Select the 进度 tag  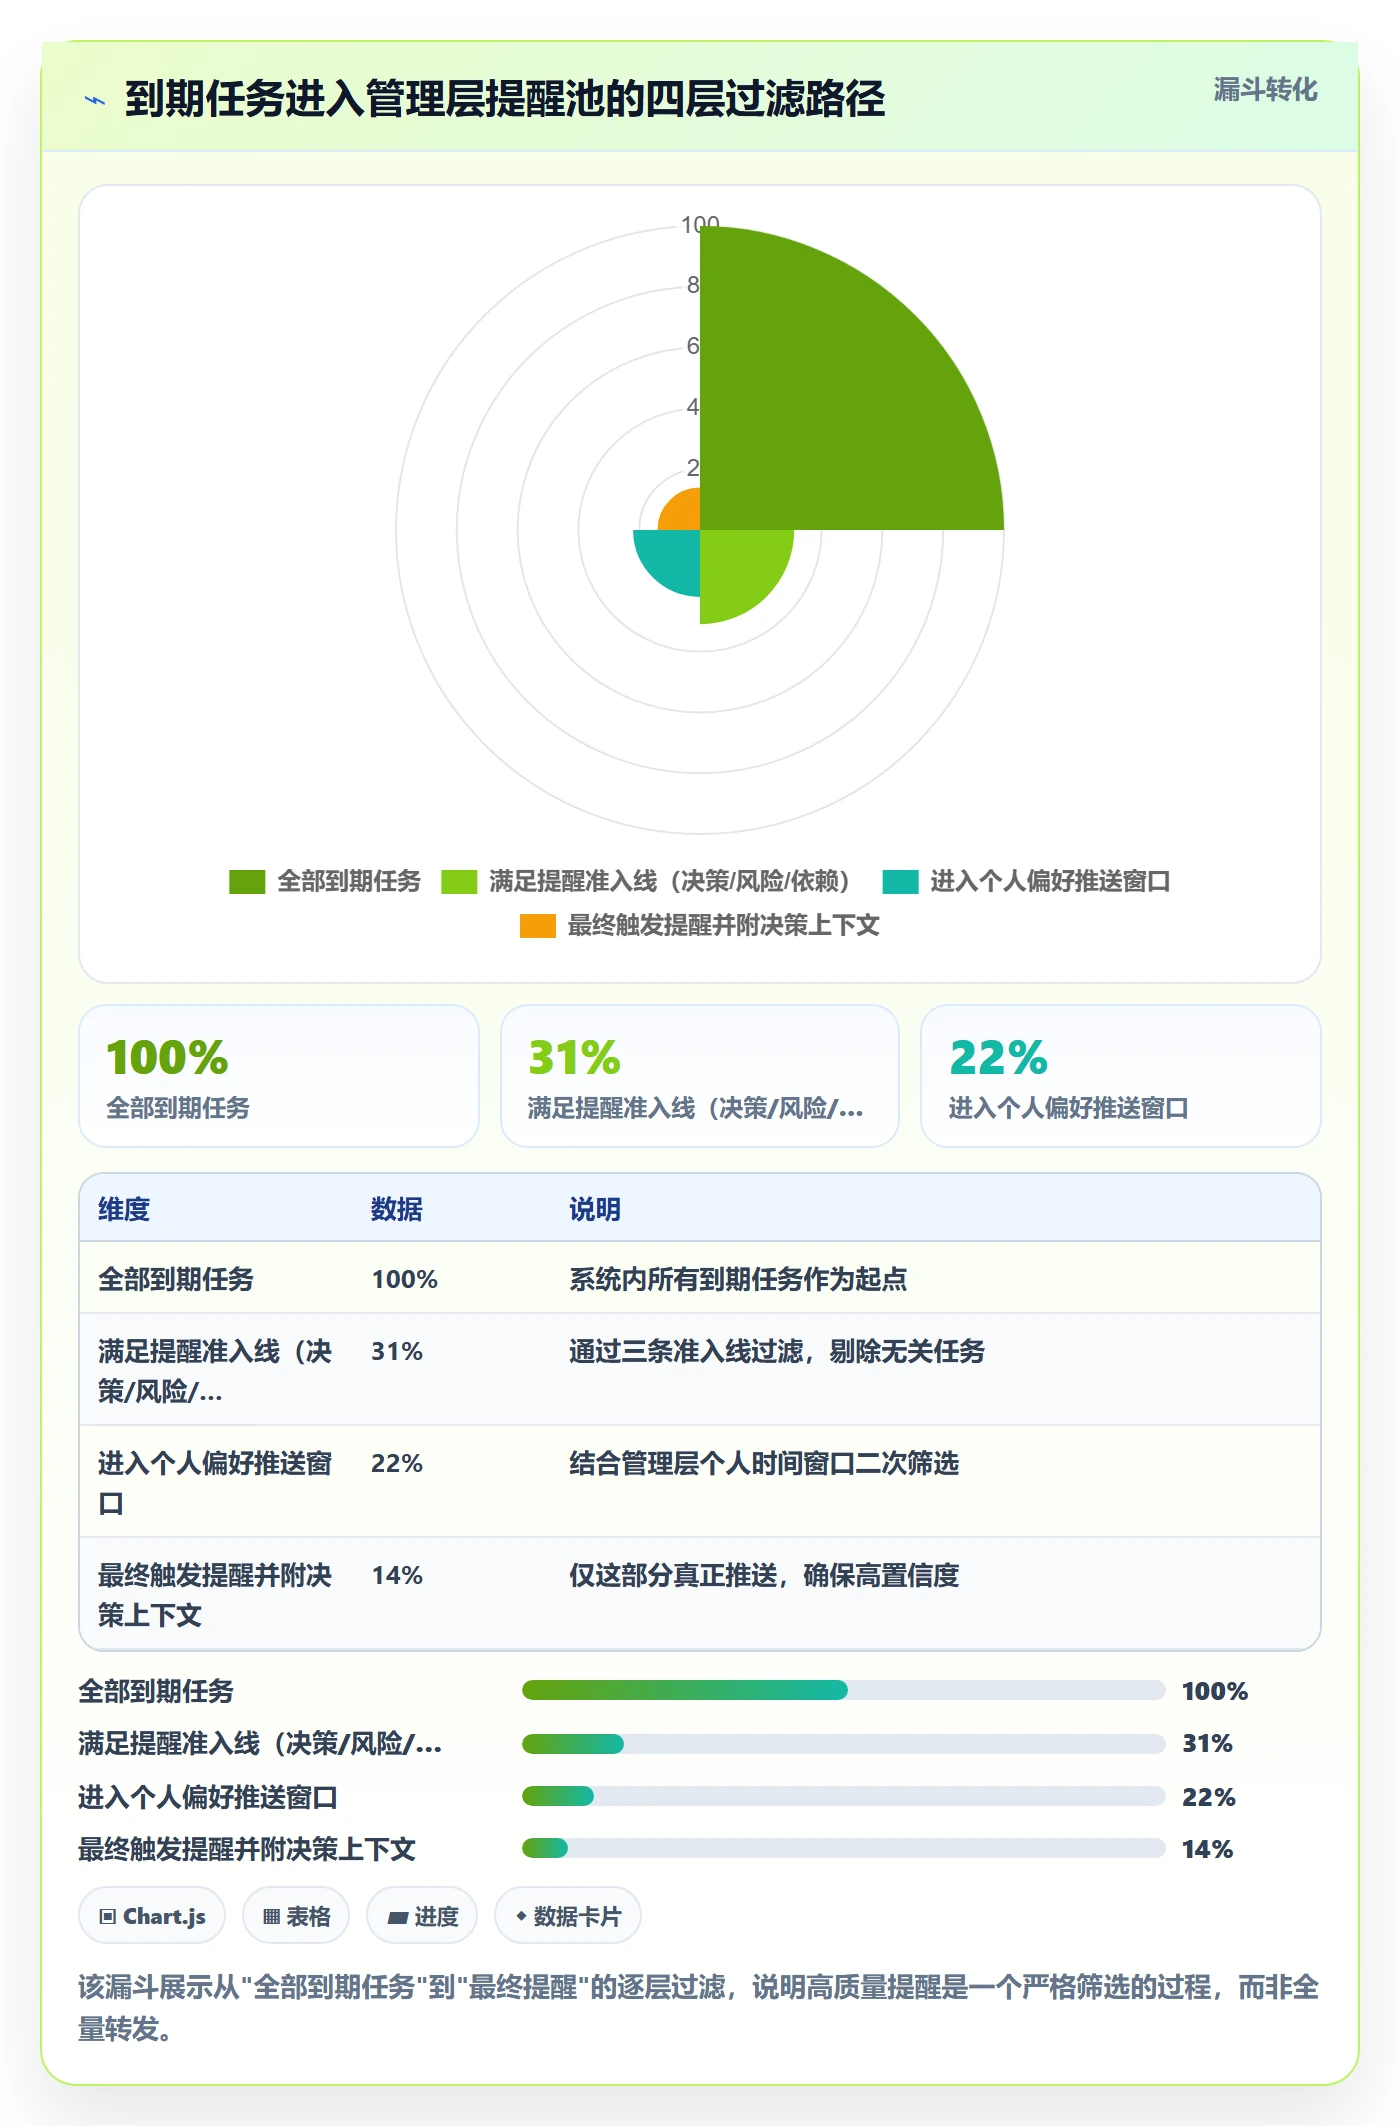(422, 1916)
